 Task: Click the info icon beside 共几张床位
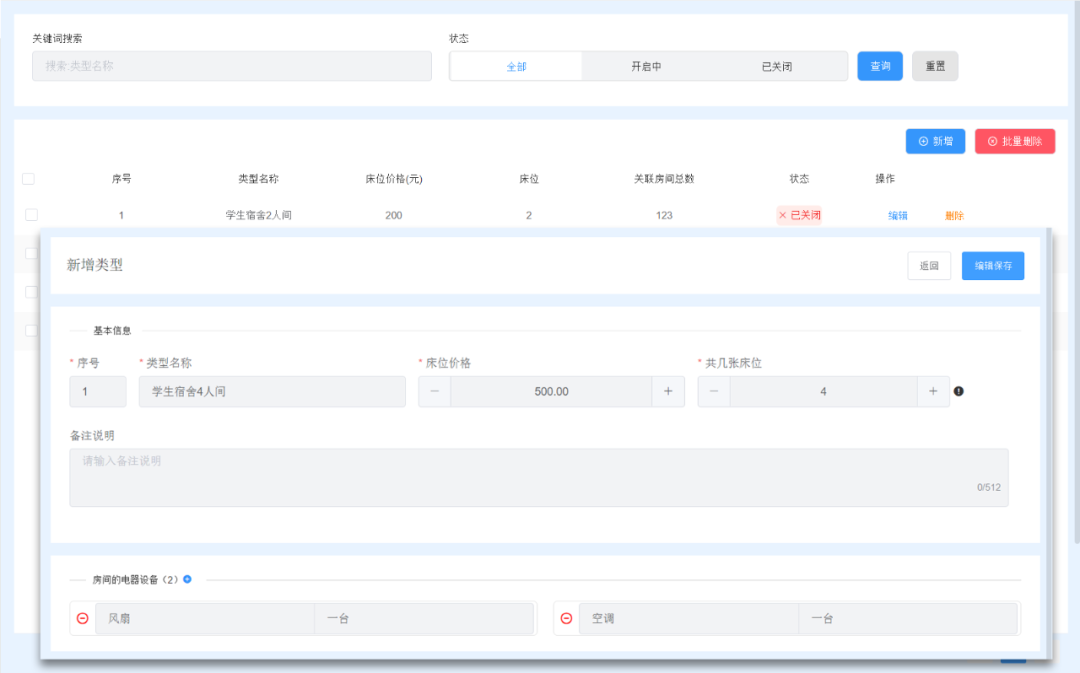click(959, 391)
